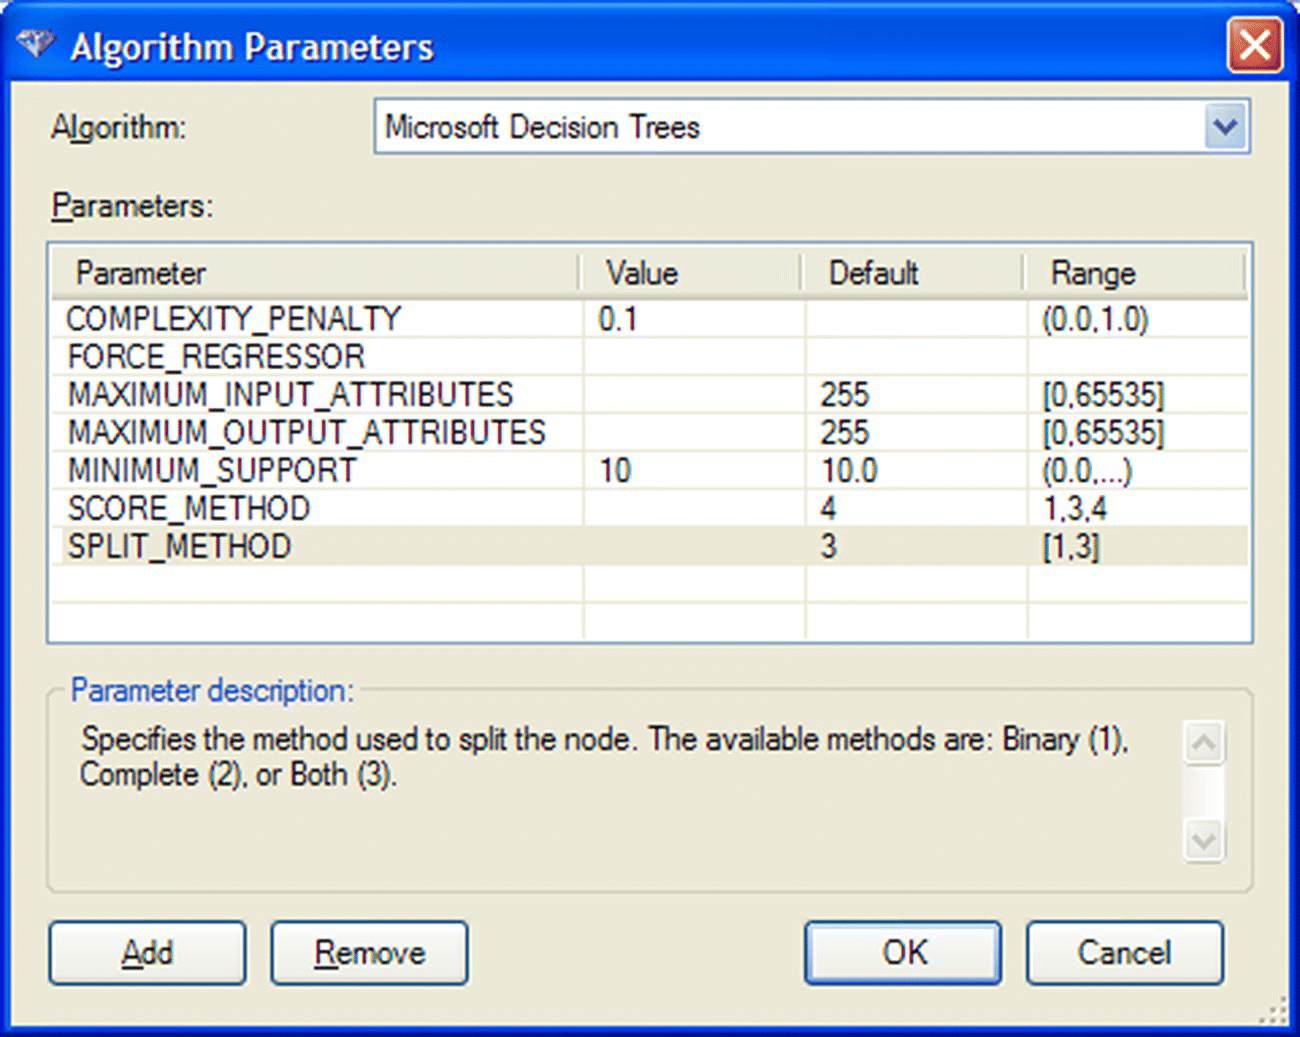Click the Range column header
The image size is (1300, 1037).
point(1135,273)
